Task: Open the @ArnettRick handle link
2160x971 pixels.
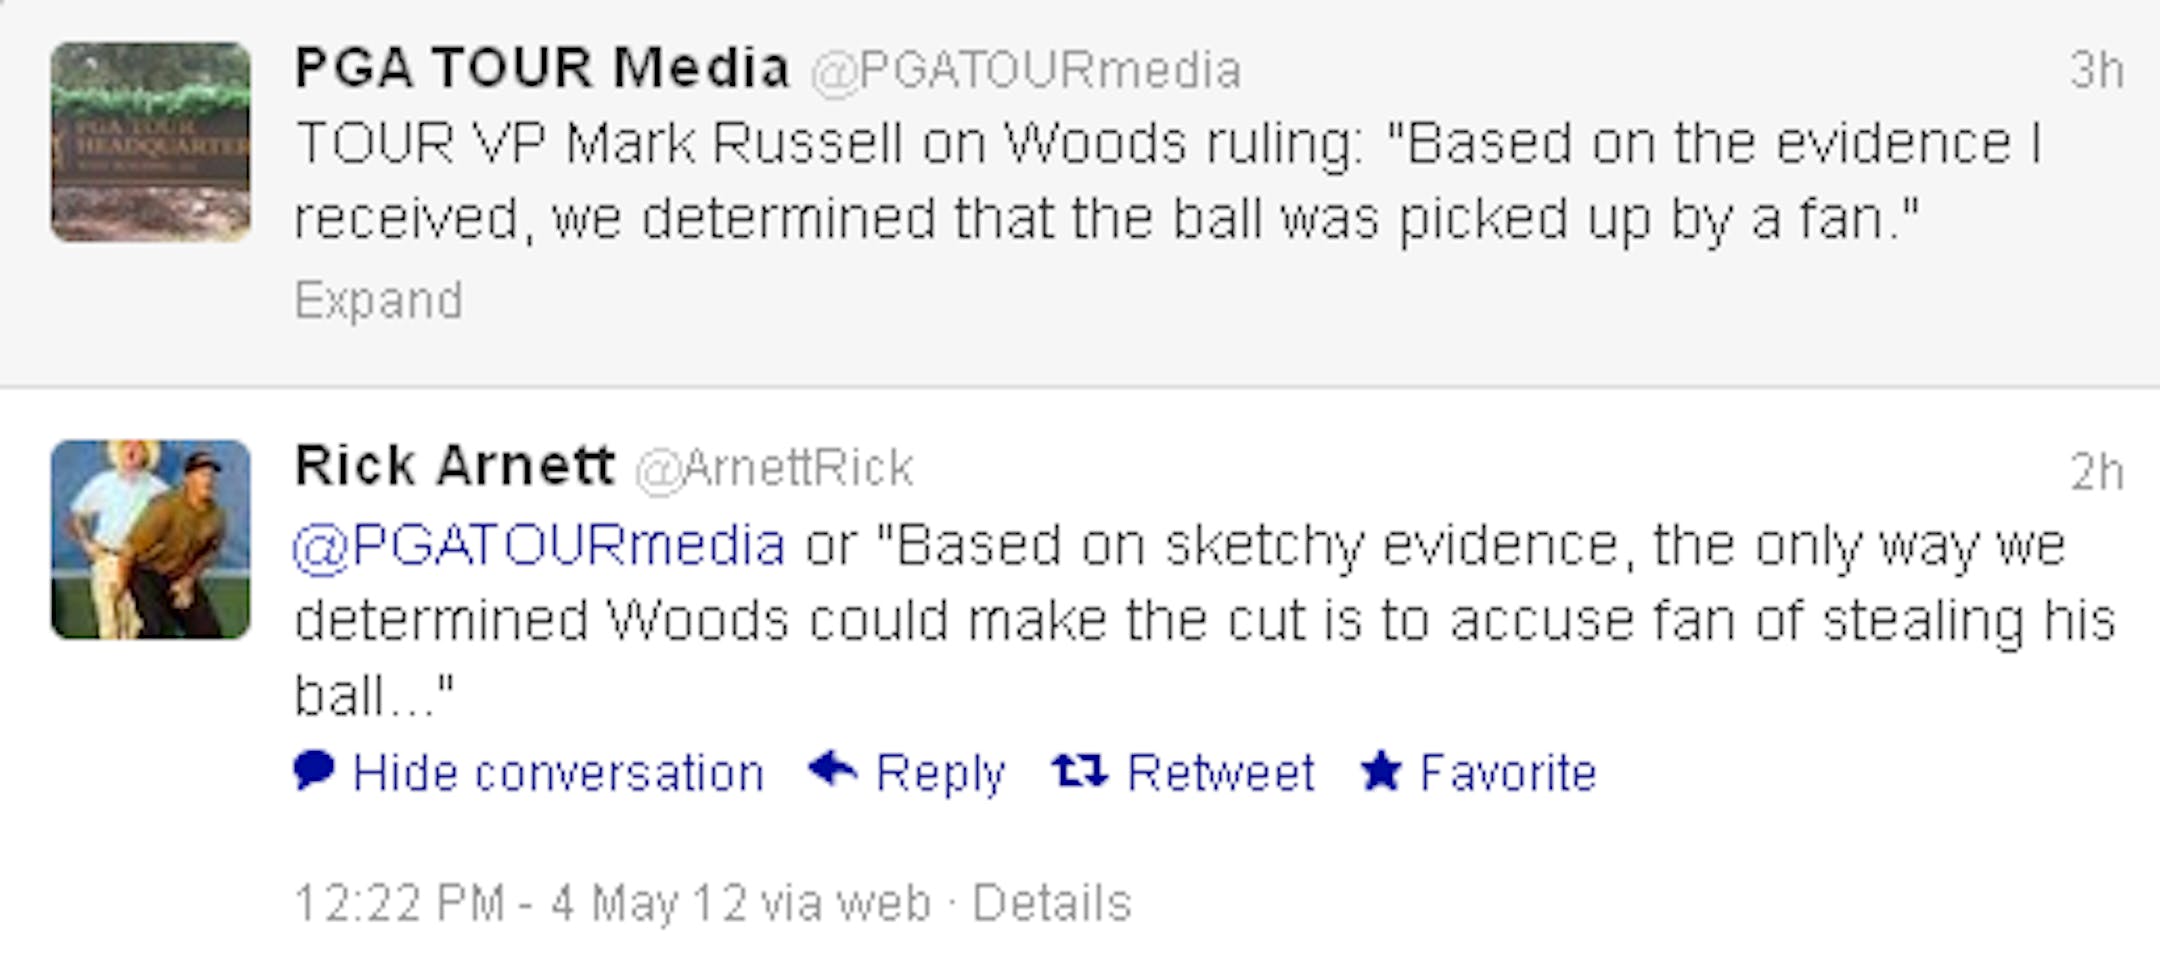Action: point(775,468)
